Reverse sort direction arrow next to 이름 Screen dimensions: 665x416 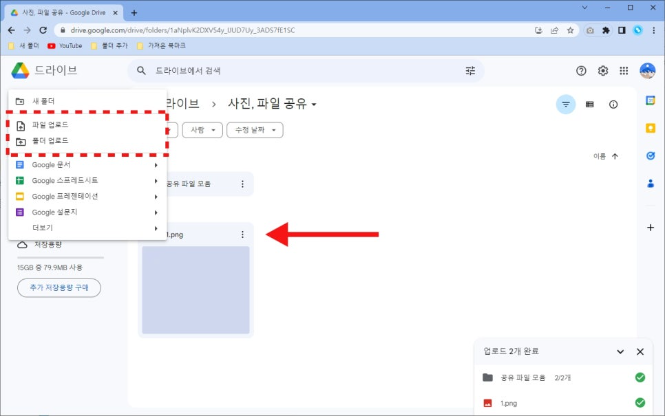(615, 156)
